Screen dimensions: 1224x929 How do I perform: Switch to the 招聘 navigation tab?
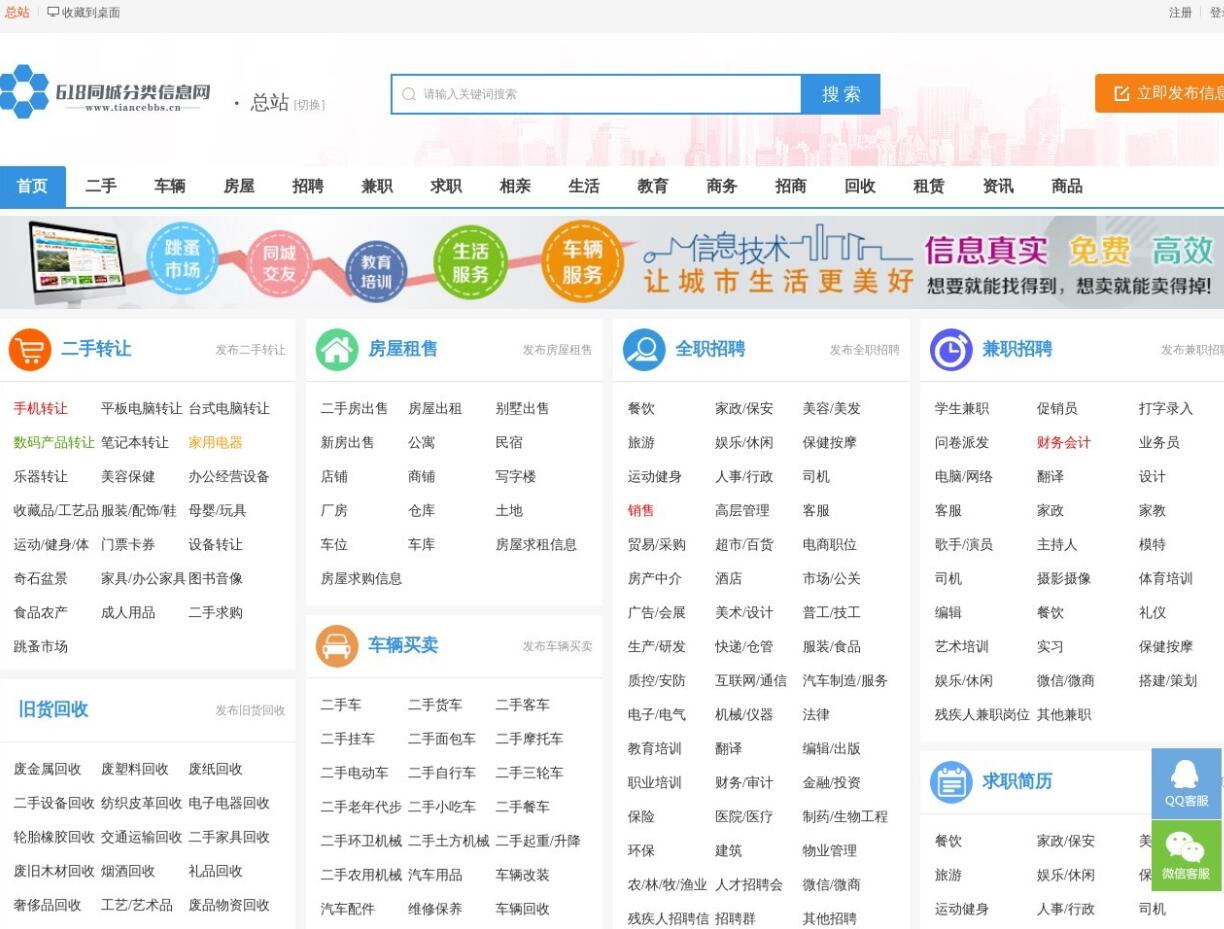(308, 186)
